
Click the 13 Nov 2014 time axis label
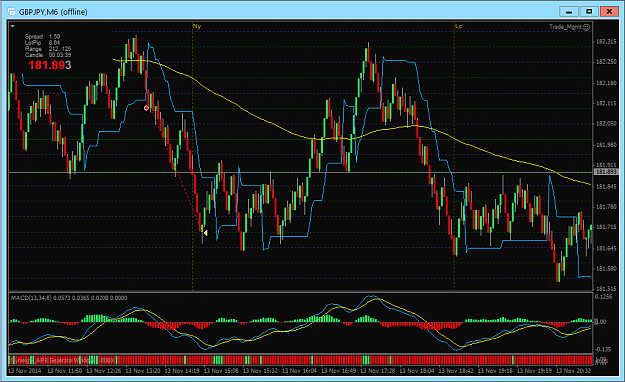coord(24,370)
